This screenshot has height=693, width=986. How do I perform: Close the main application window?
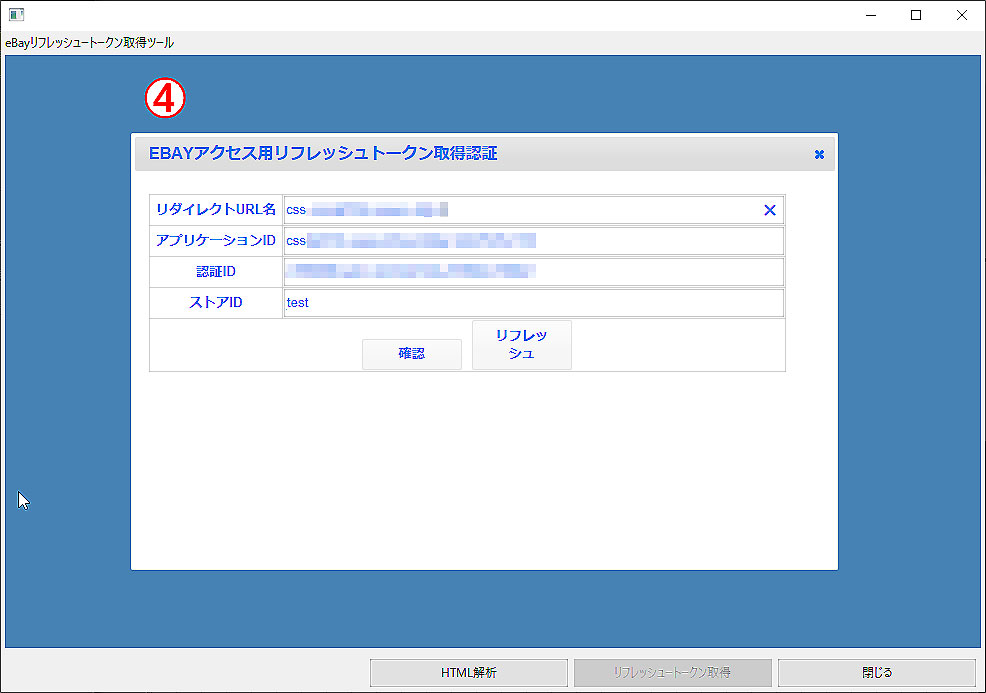961,15
